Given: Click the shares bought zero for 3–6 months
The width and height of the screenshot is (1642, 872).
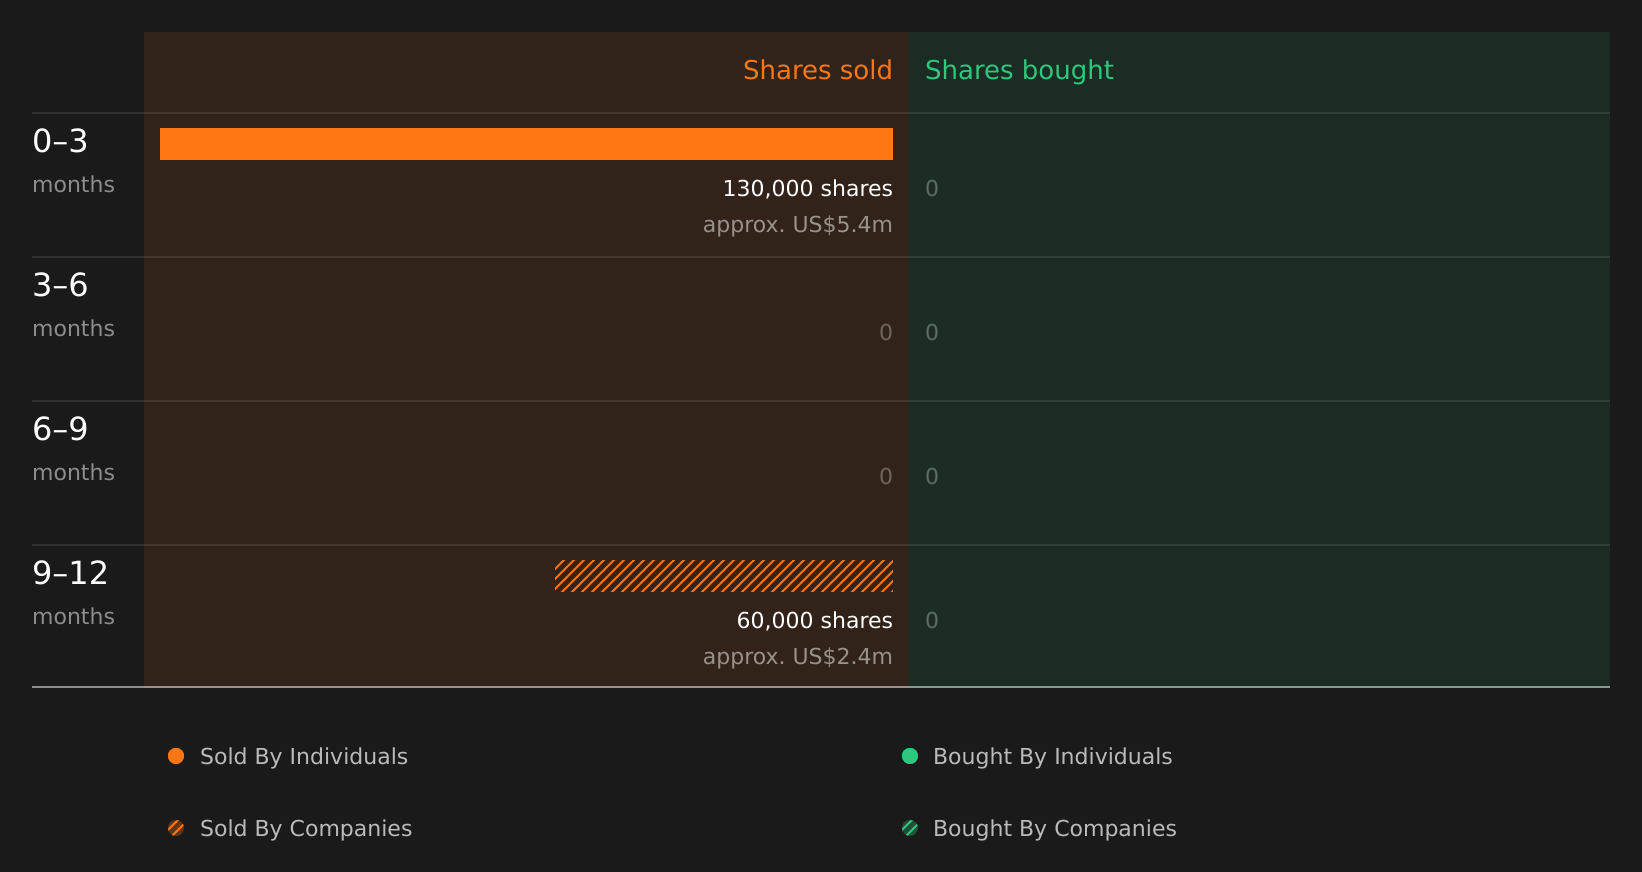Looking at the screenshot, I should point(932,333).
